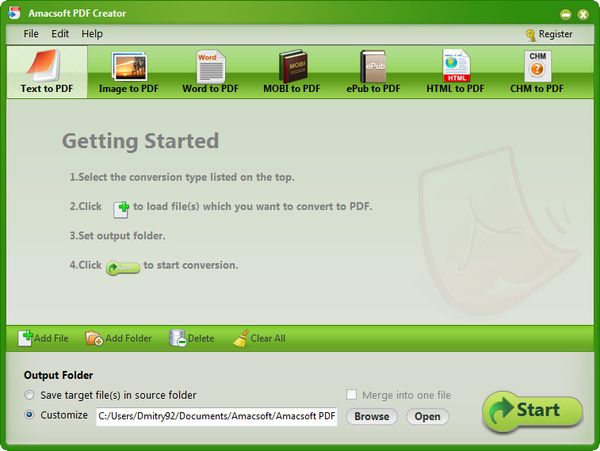Select MOBI to PDF conversion
Screen dimensions: 600x451
click(292, 72)
